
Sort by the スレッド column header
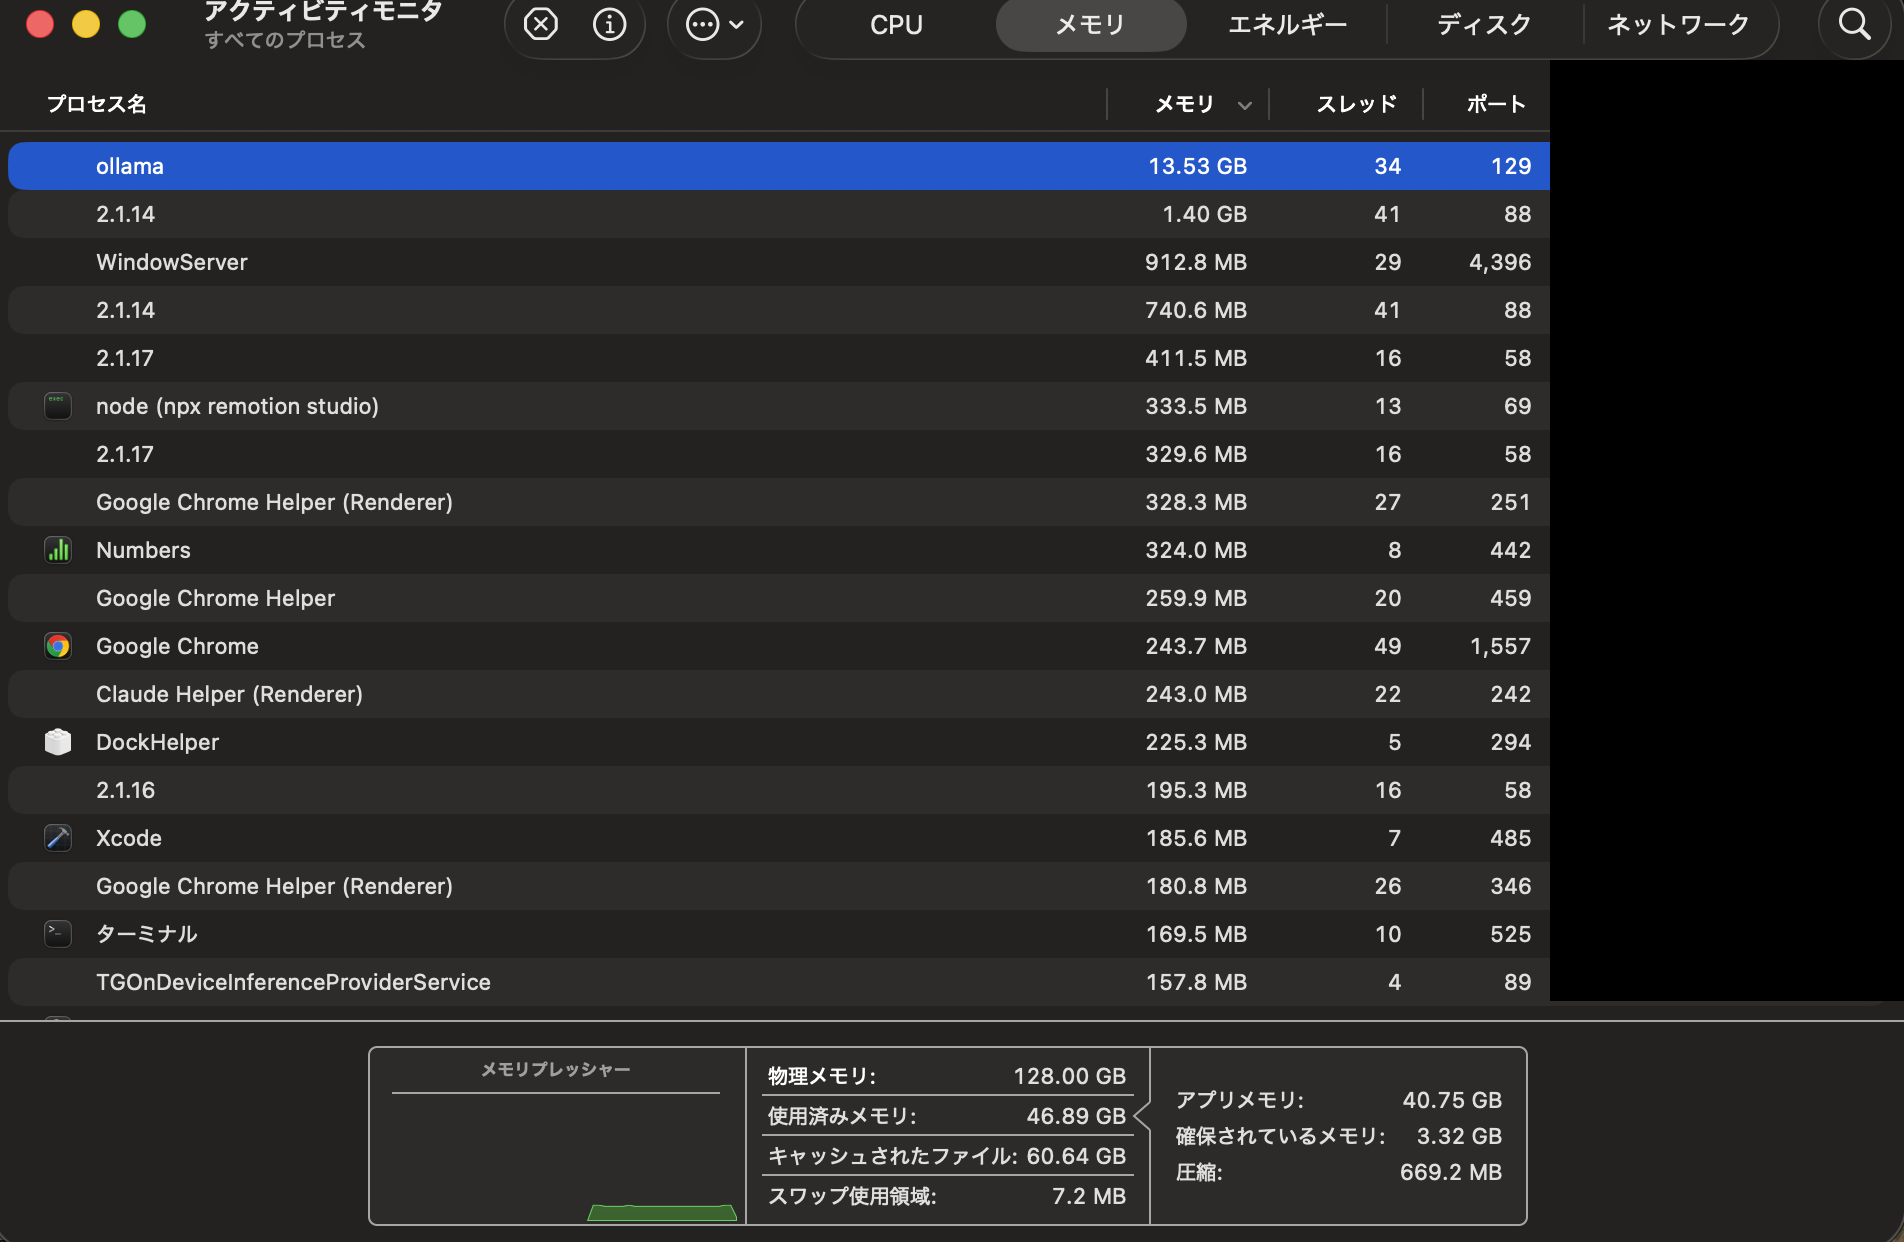[x=1356, y=104]
